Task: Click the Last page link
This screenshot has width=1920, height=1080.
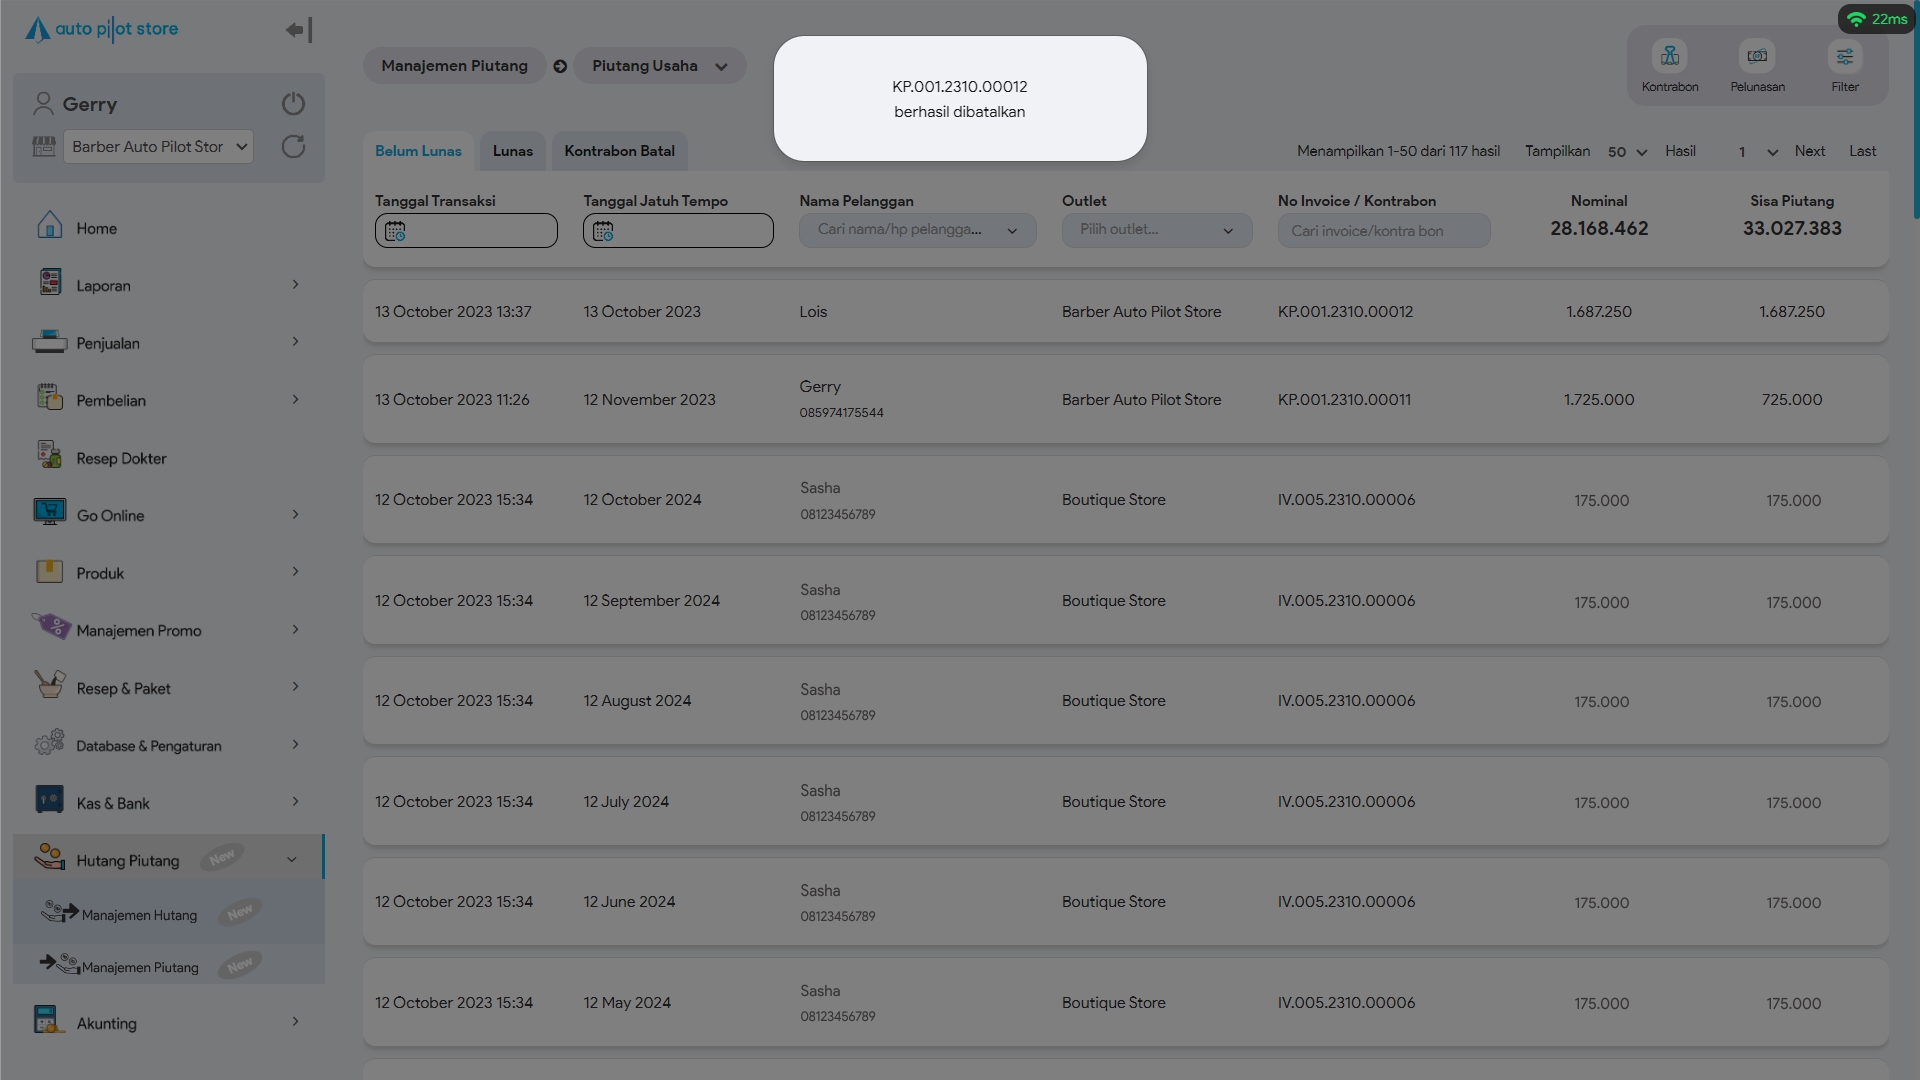Action: [x=1862, y=151]
